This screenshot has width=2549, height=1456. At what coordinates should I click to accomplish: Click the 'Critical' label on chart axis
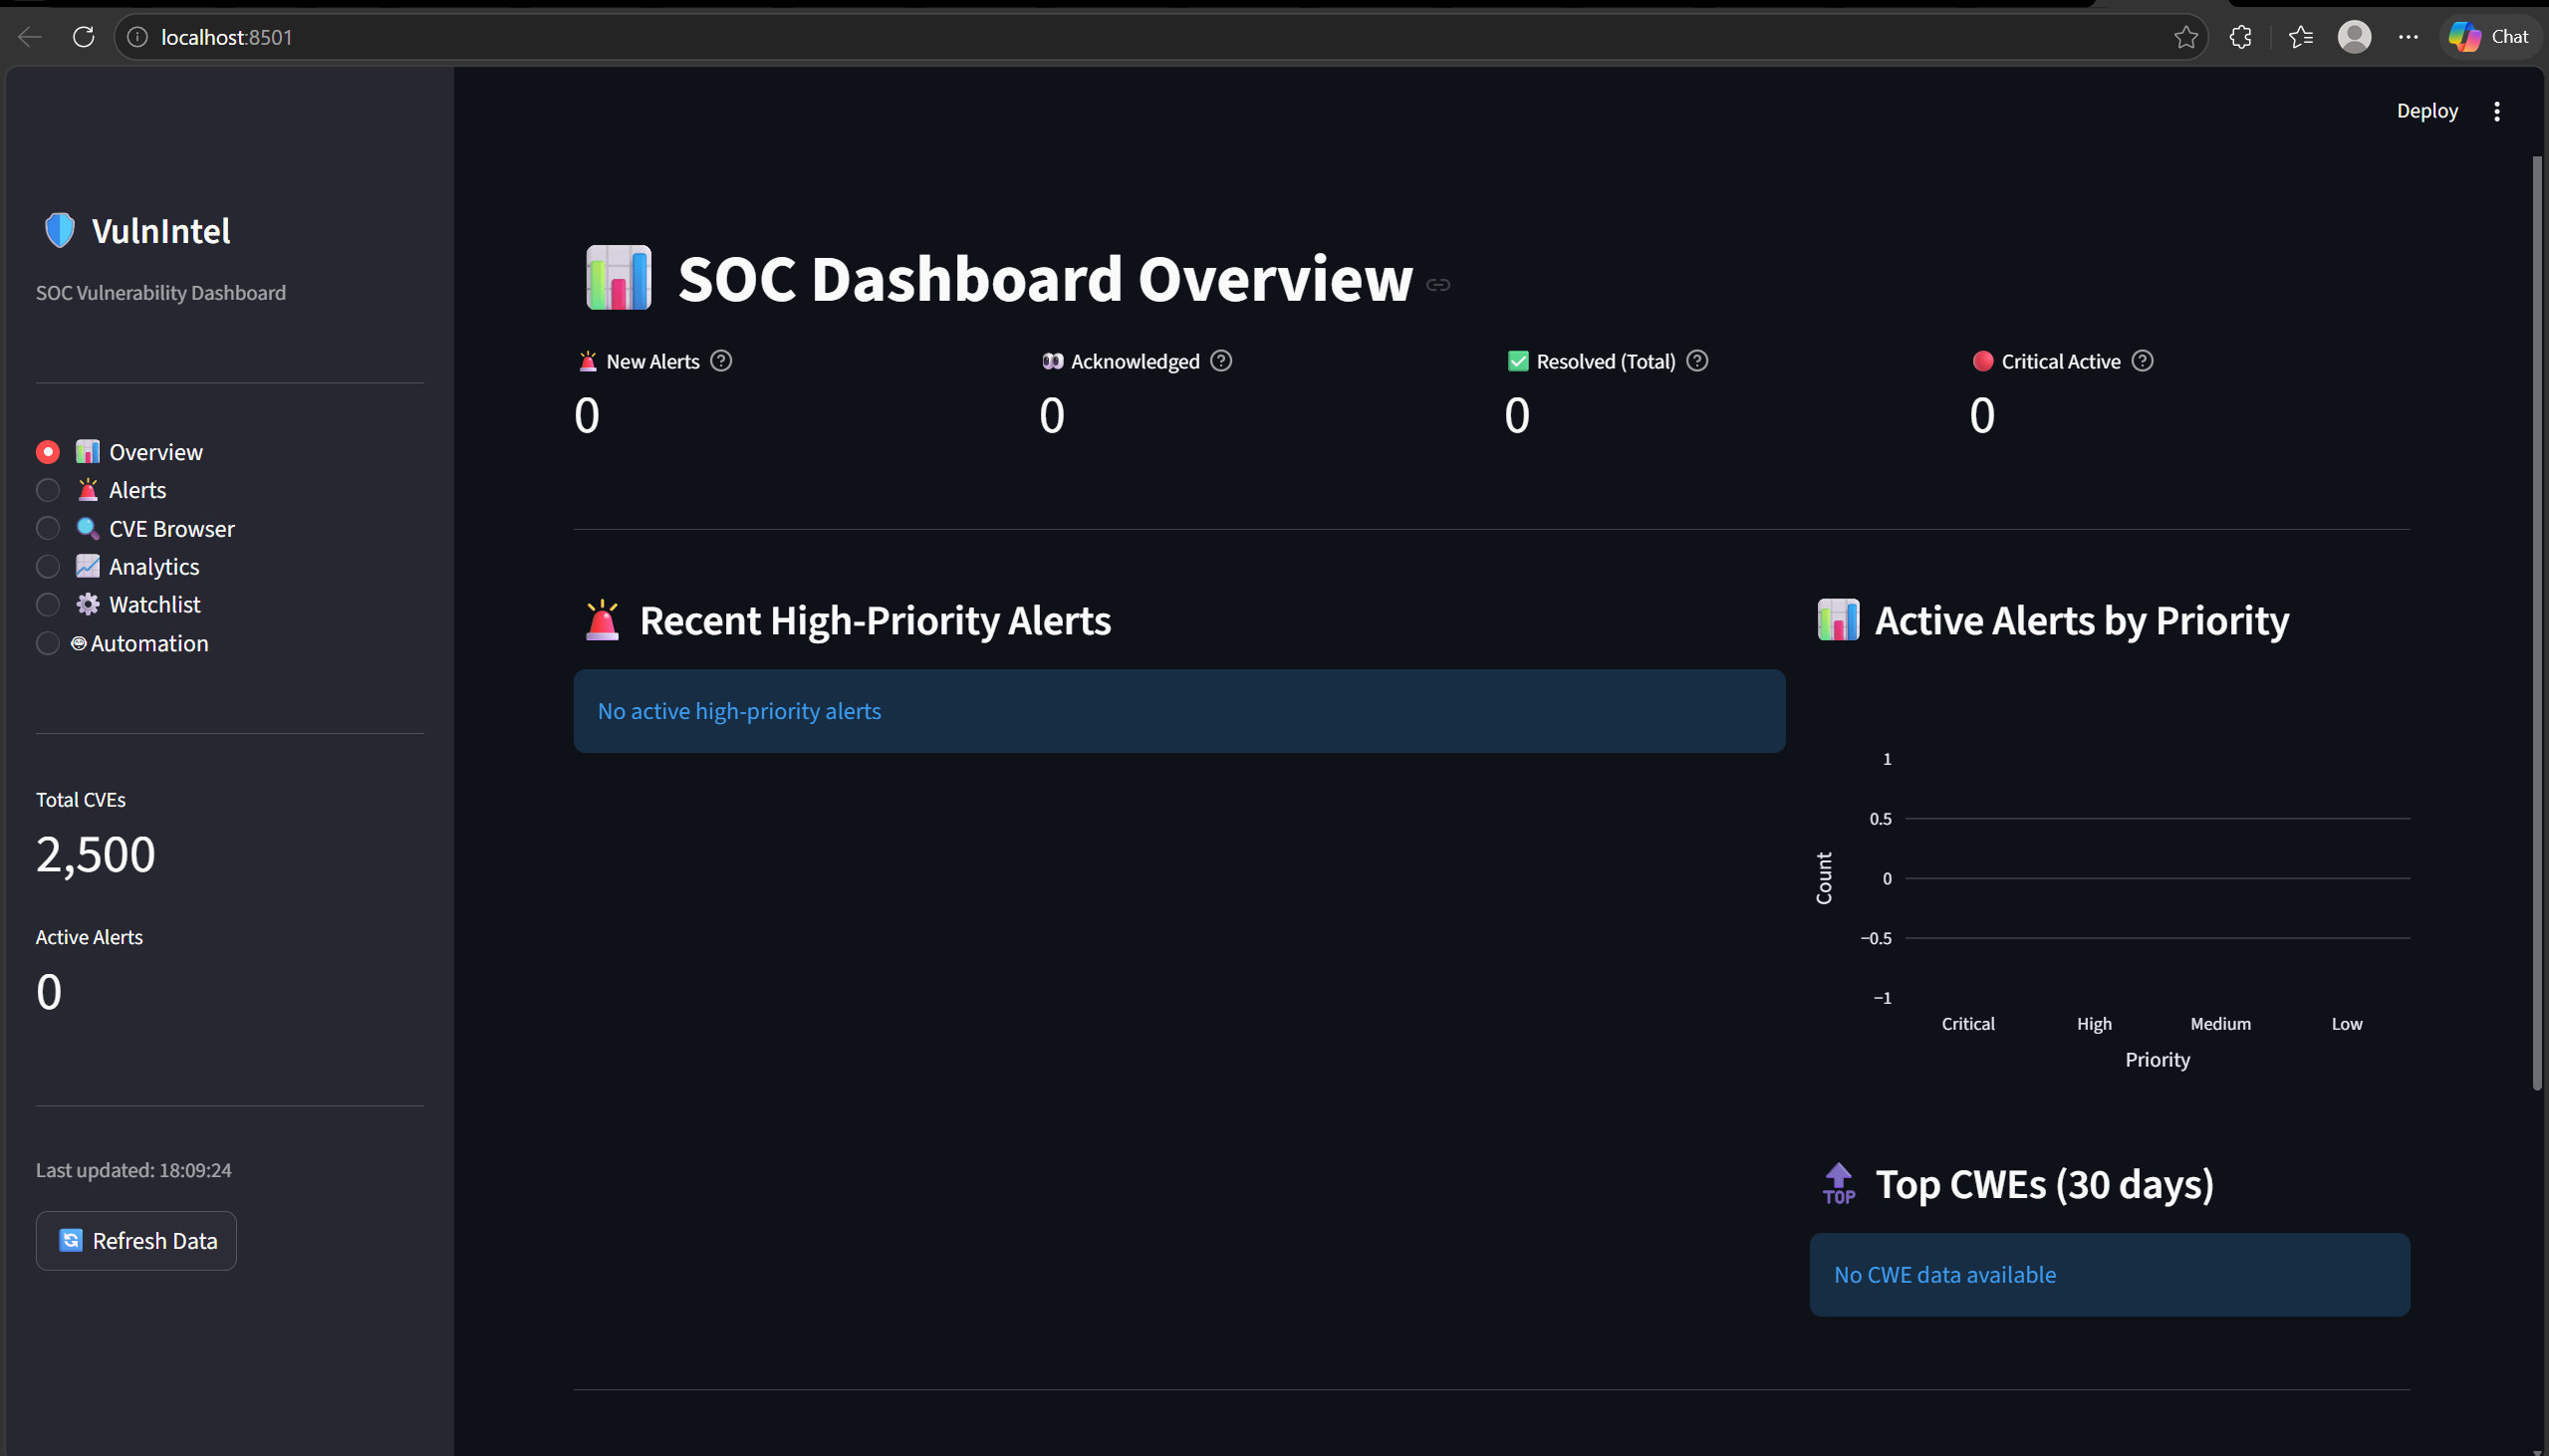click(1968, 1024)
